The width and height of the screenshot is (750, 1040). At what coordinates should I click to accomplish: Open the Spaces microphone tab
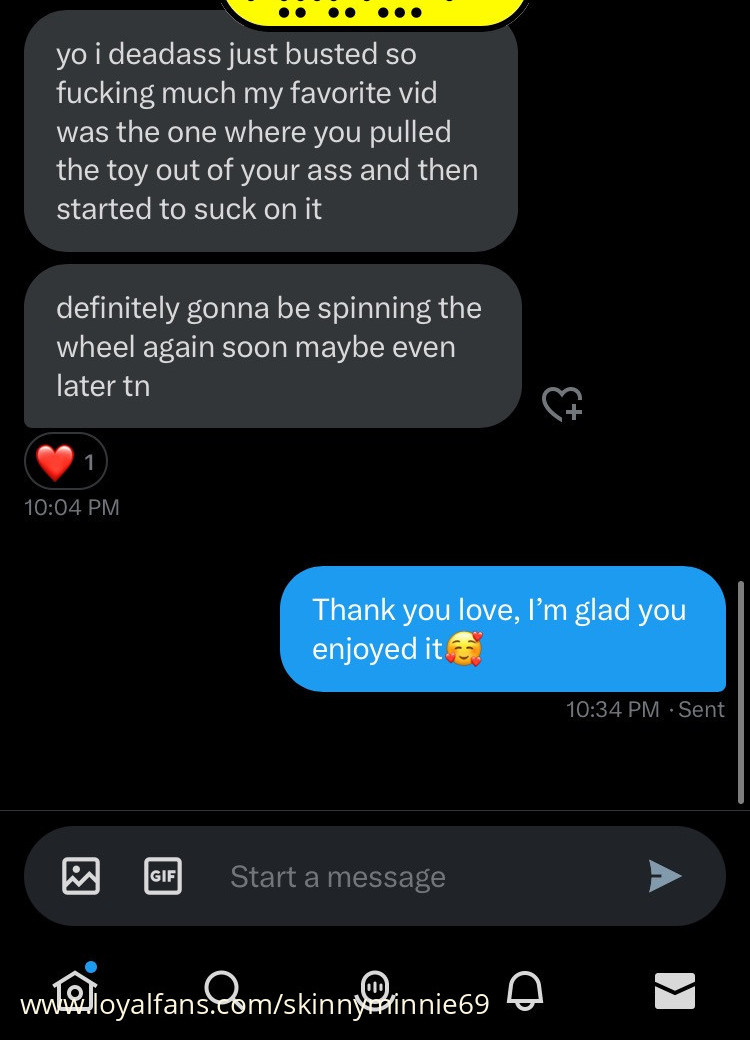click(x=374, y=988)
